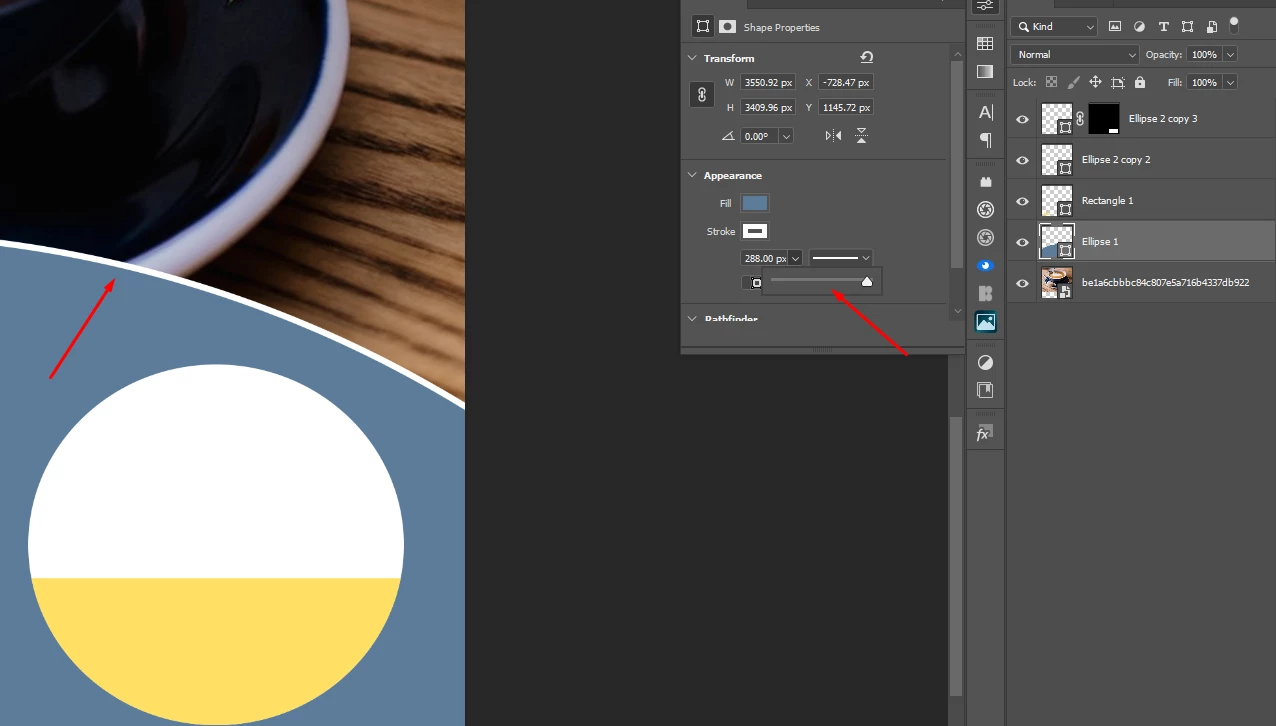This screenshot has width=1276, height=726.
Task: Lock transparent pixels
Action: pyautogui.click(x=1052, y=82)
